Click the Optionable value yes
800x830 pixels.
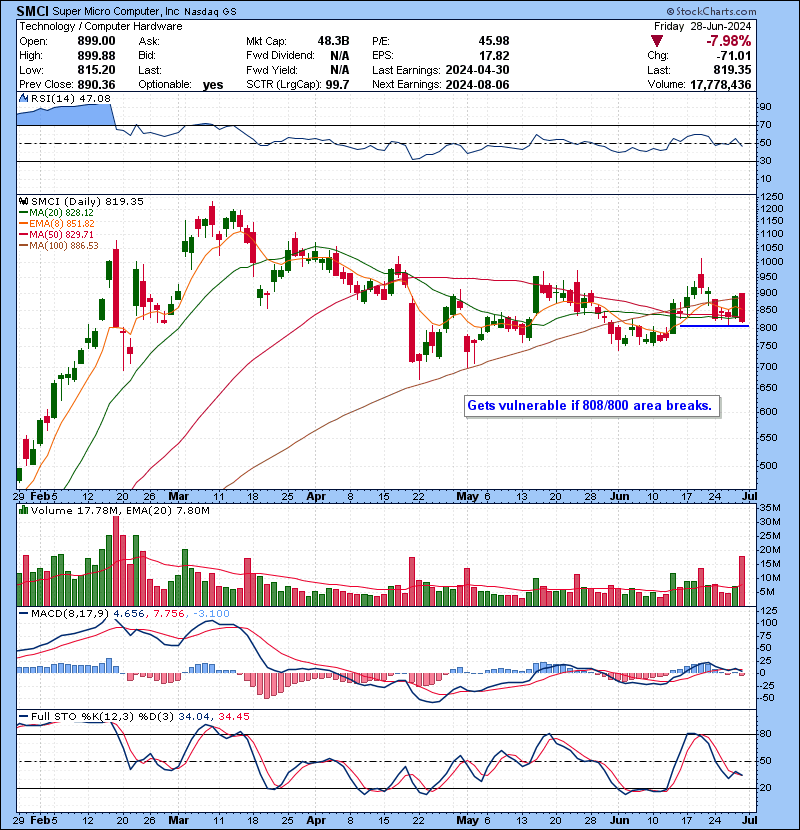click(213, 85)
